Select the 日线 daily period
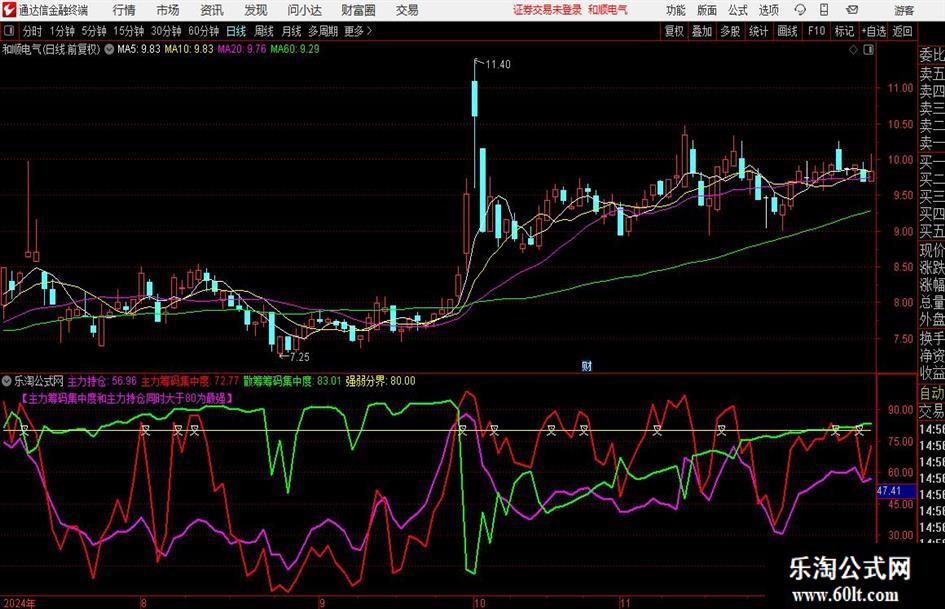Screen dimensions: 945x609 [236, 31]
